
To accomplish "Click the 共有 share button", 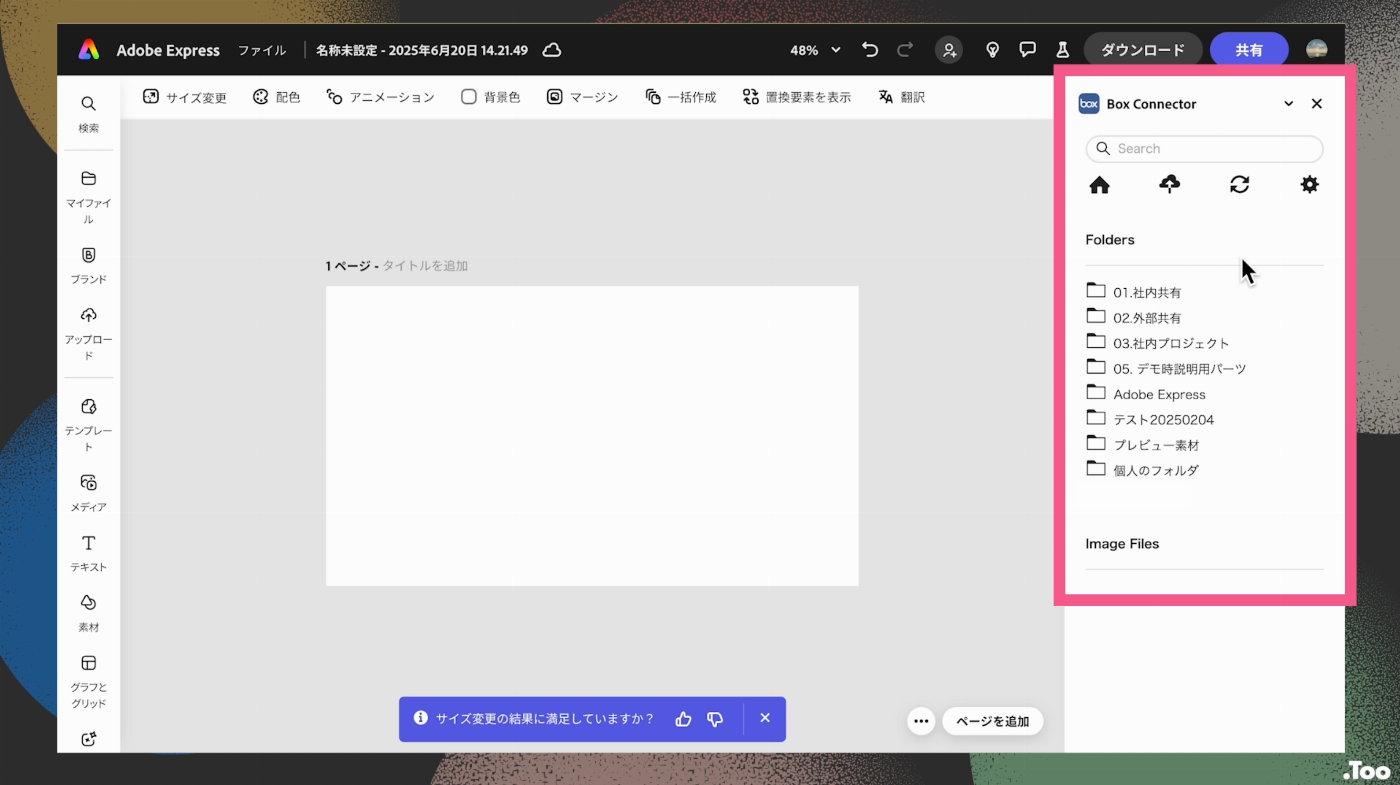I will point(1248,50).
